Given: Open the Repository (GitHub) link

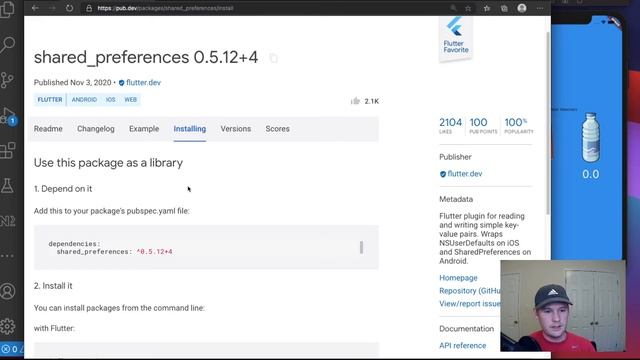Looking at the screenshot, I should tap(470, 291).
